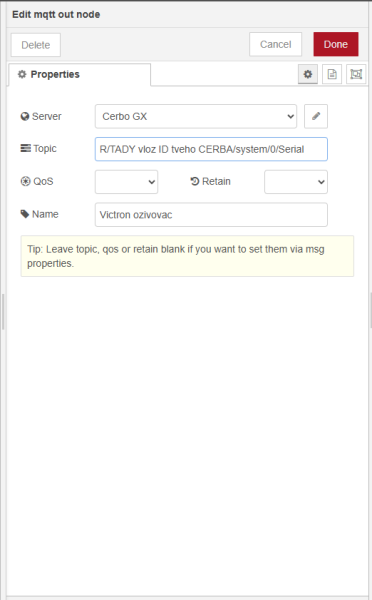This screenshot has width=372, height=600.
Task: Open the Server dropdown showing Cerbo GX
Action: coord(196,116)
